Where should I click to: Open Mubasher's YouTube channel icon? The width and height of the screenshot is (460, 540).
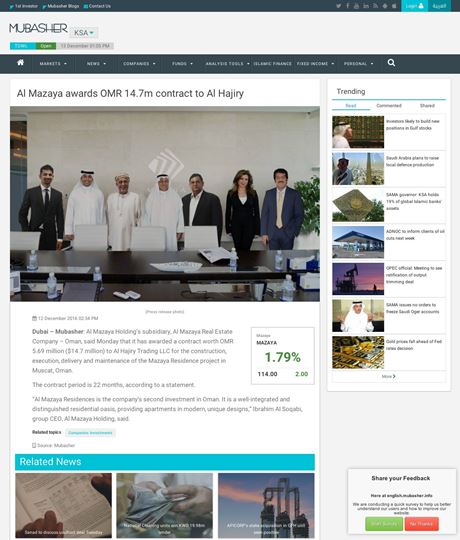tap(356, 6)
